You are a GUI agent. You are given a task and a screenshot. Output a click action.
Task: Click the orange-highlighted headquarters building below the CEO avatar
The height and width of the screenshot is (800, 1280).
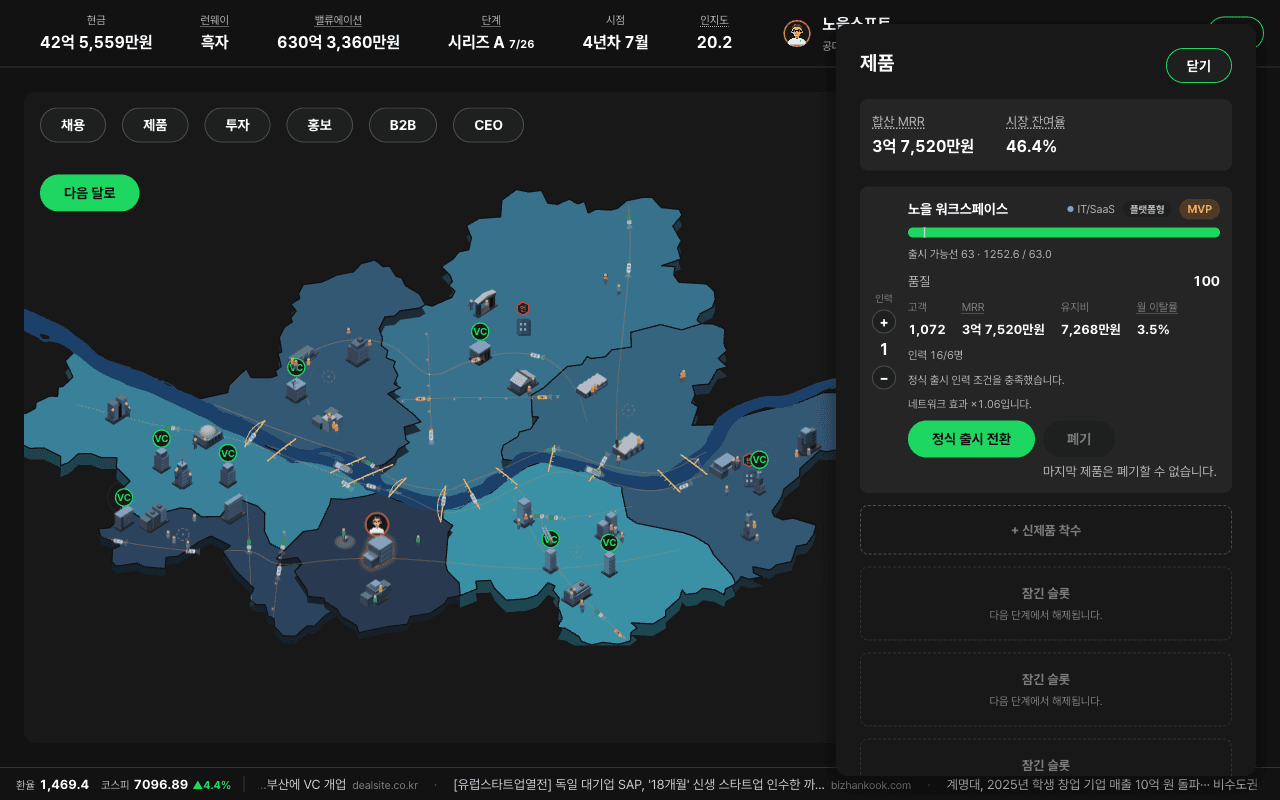click(x=378, y=551)
